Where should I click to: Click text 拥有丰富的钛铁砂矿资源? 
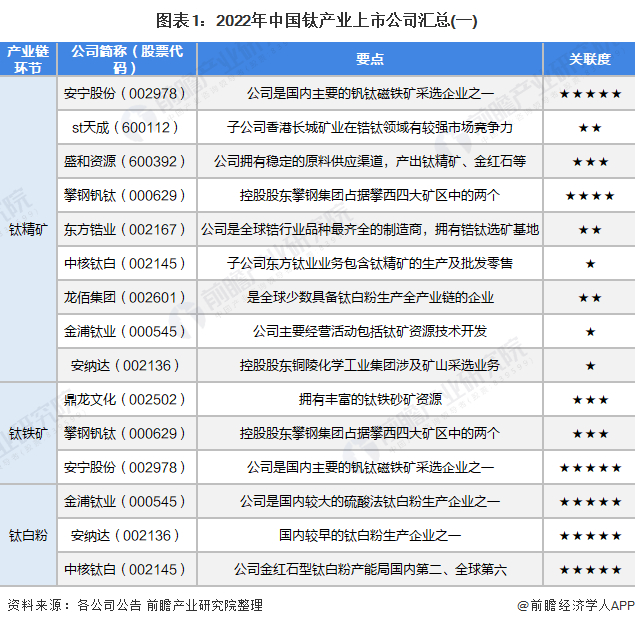click(370, 400)
